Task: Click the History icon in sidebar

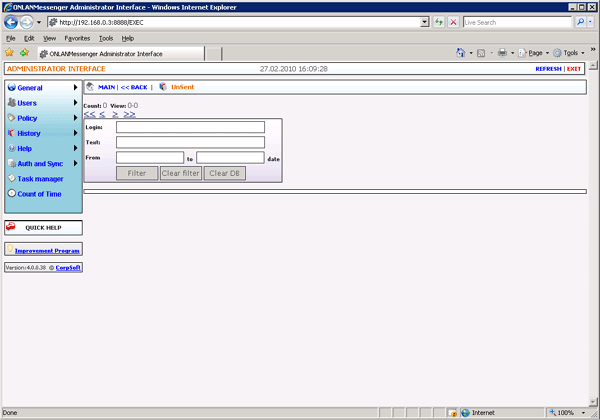Action: click(11, 133)
